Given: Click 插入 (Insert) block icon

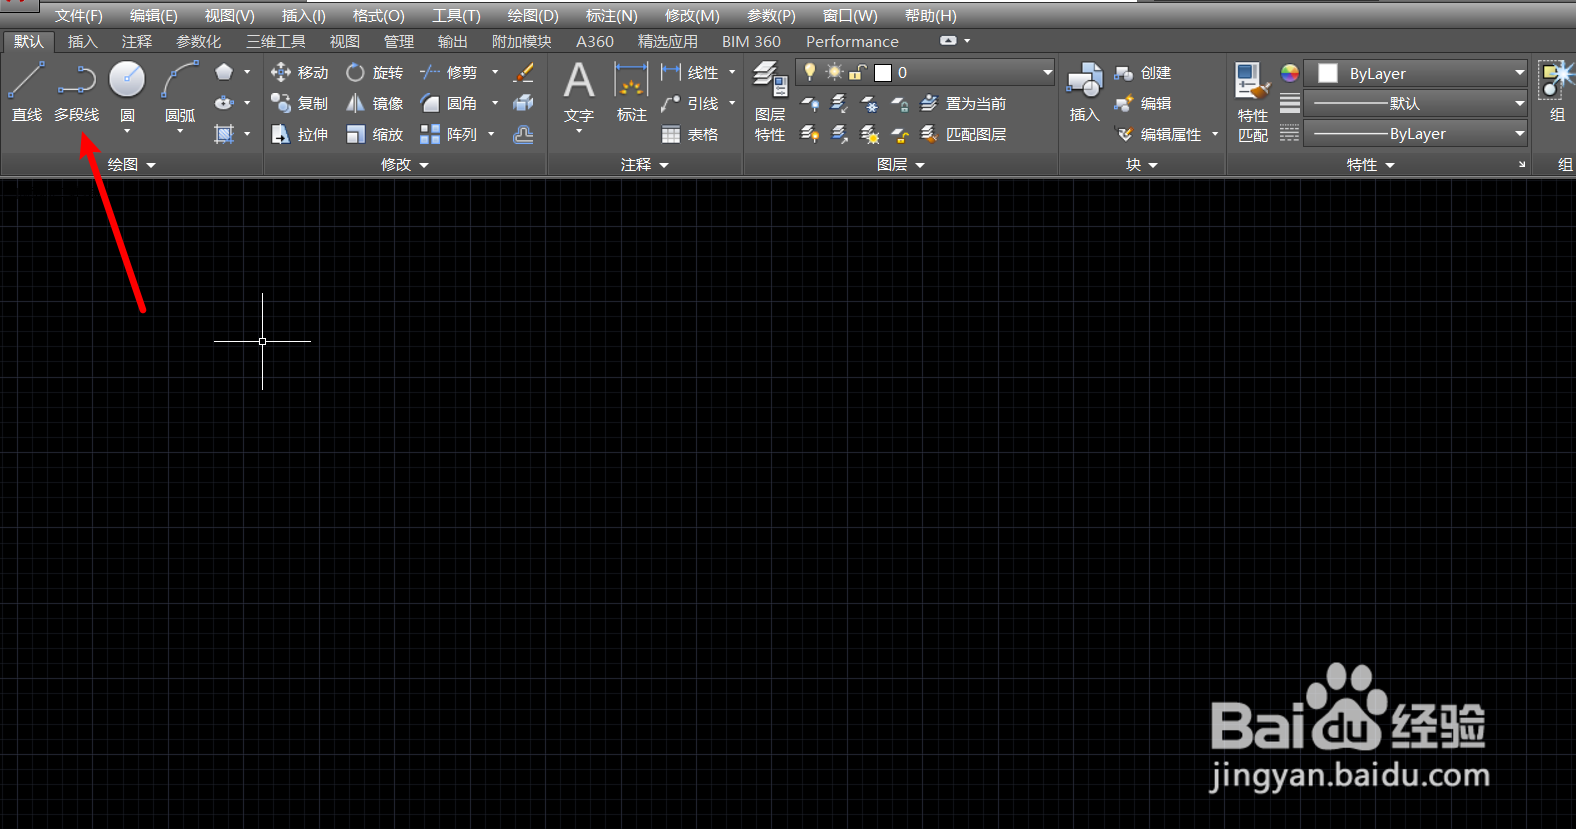Looking at the screenshot, I should coord(1084,92).
